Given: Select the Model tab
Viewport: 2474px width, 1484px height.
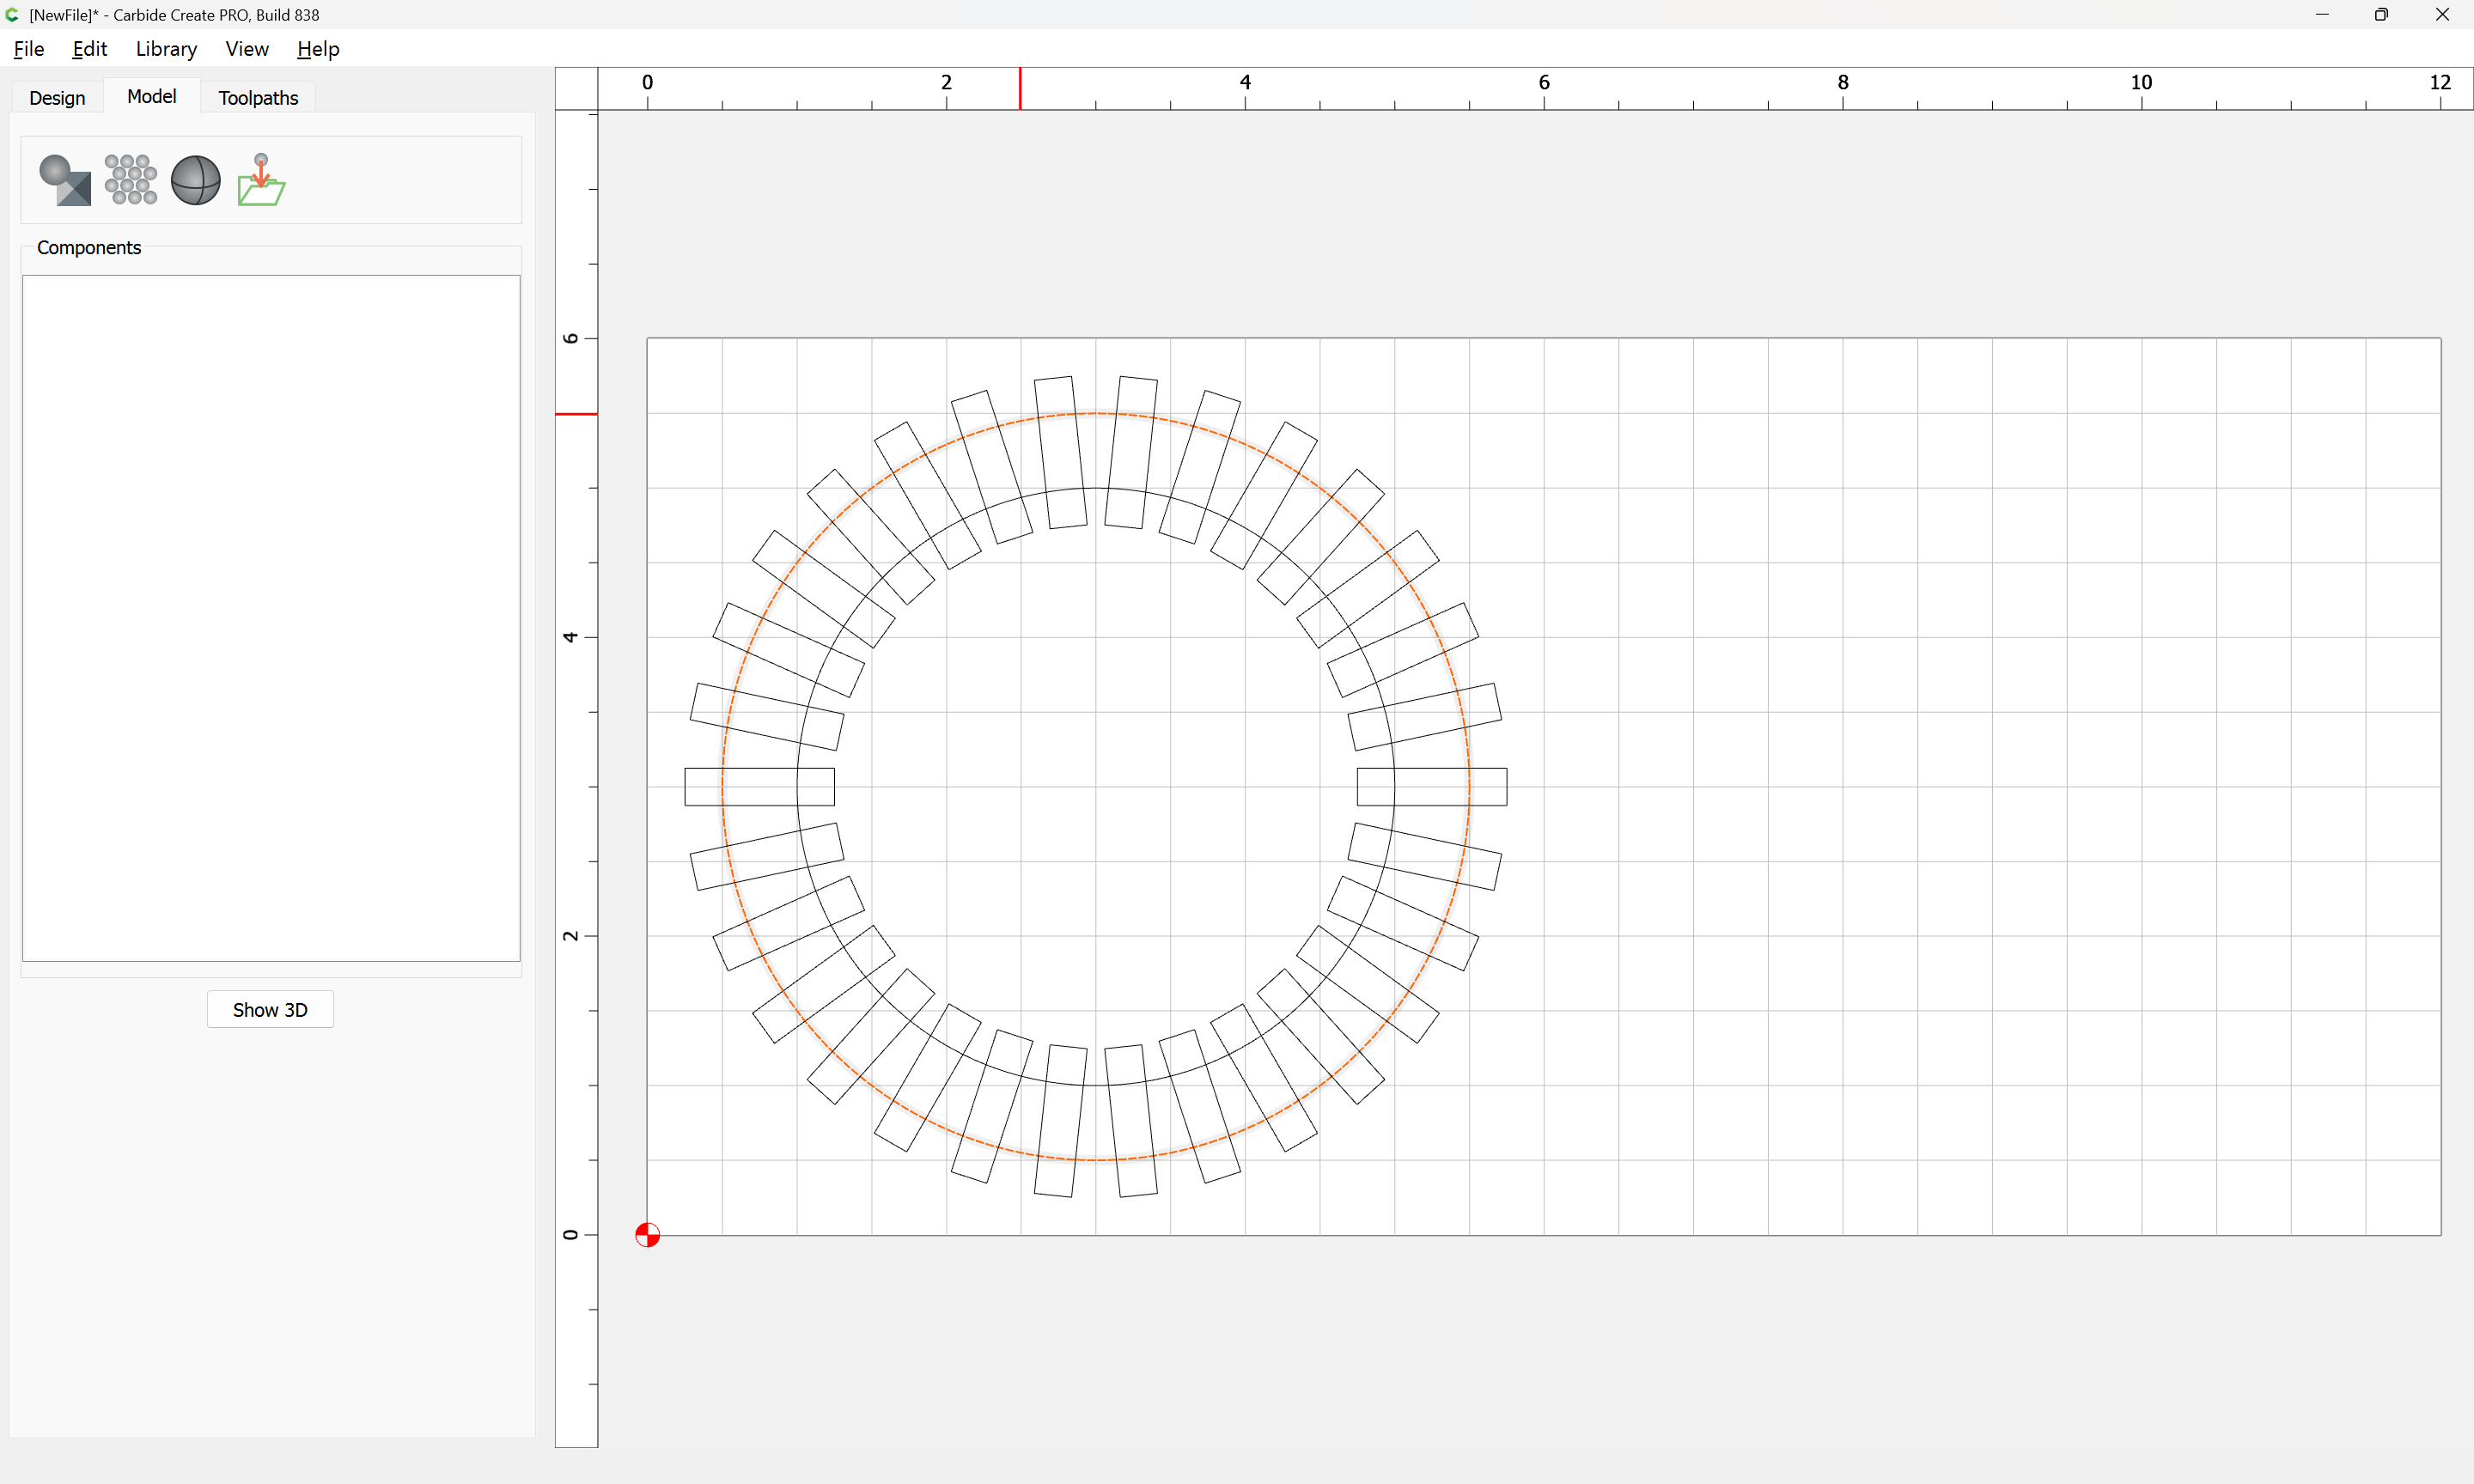Looking at the screenshot, I should (x=151, y=96).
